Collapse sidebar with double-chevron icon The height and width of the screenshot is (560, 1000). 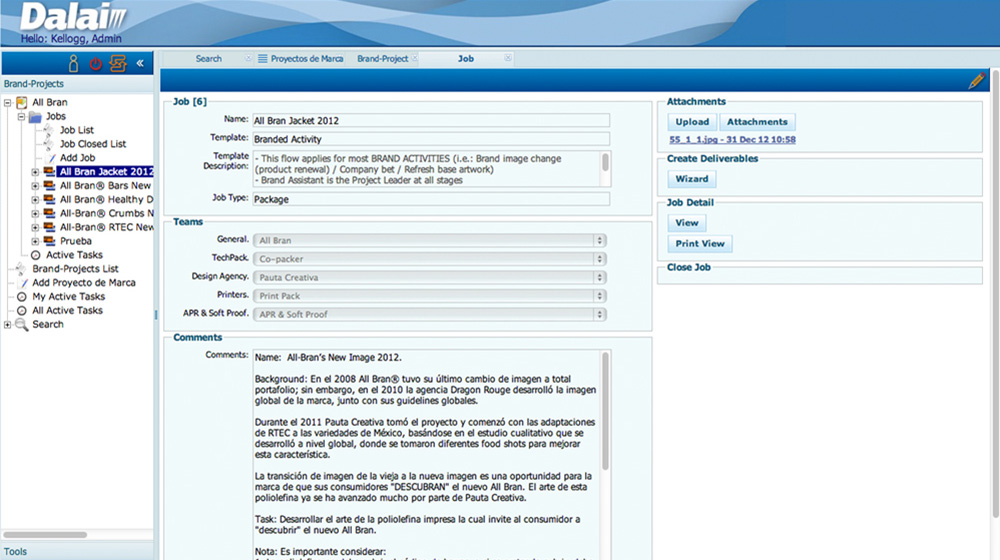click(x=141, y=63)
